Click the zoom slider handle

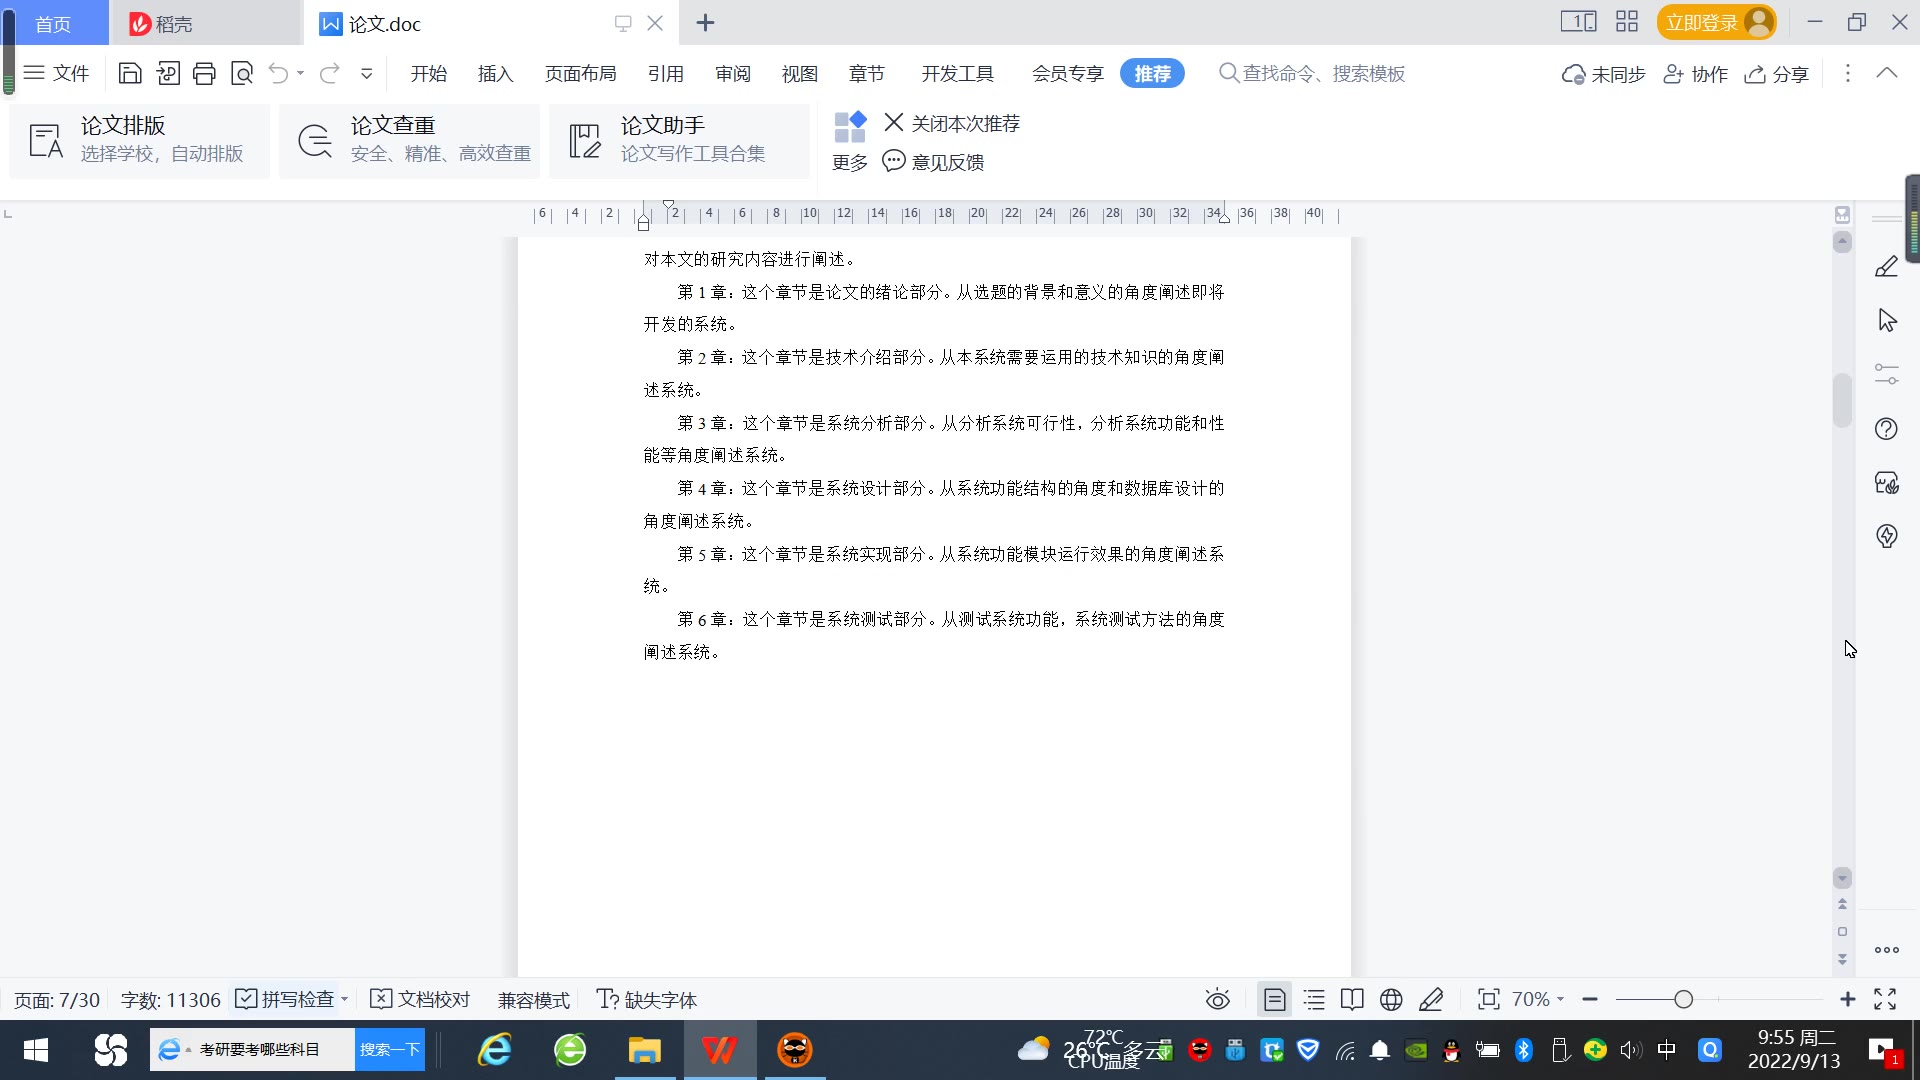[1683, 999]
